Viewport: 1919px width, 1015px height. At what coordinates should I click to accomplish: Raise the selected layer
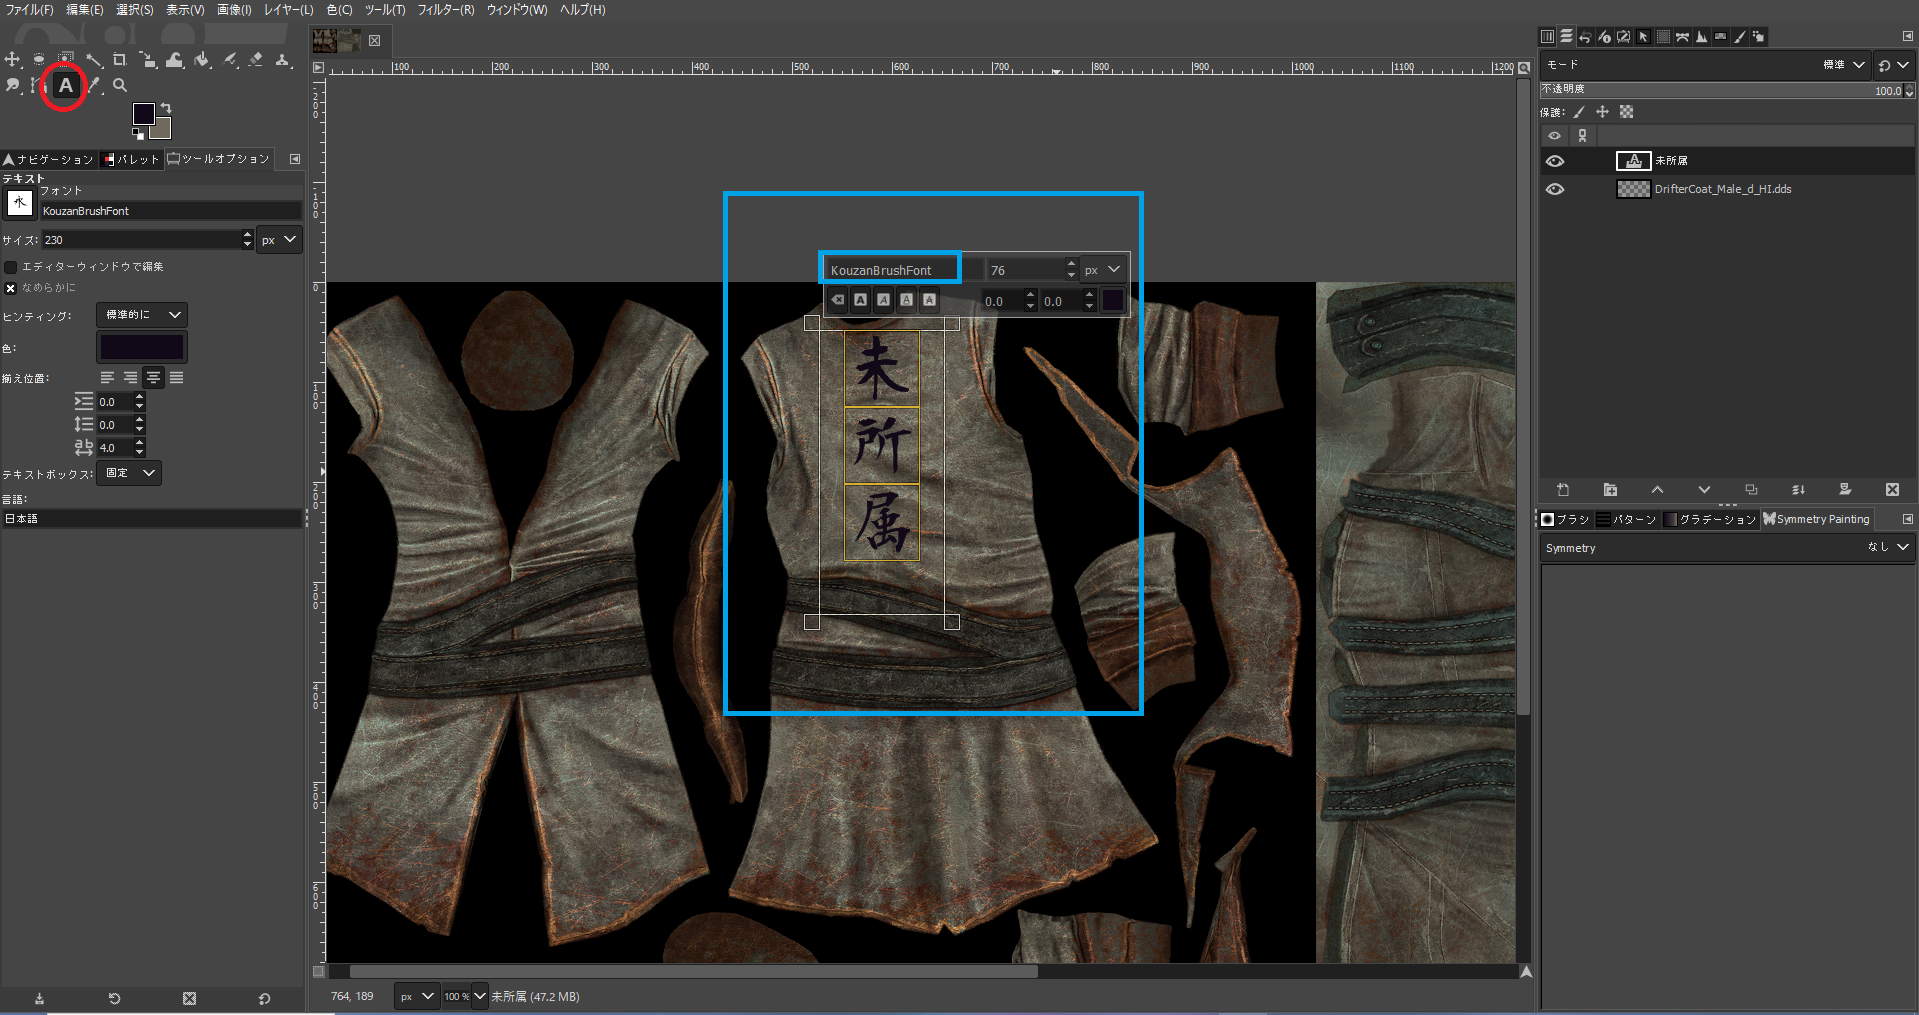[x=1657, y=490]
